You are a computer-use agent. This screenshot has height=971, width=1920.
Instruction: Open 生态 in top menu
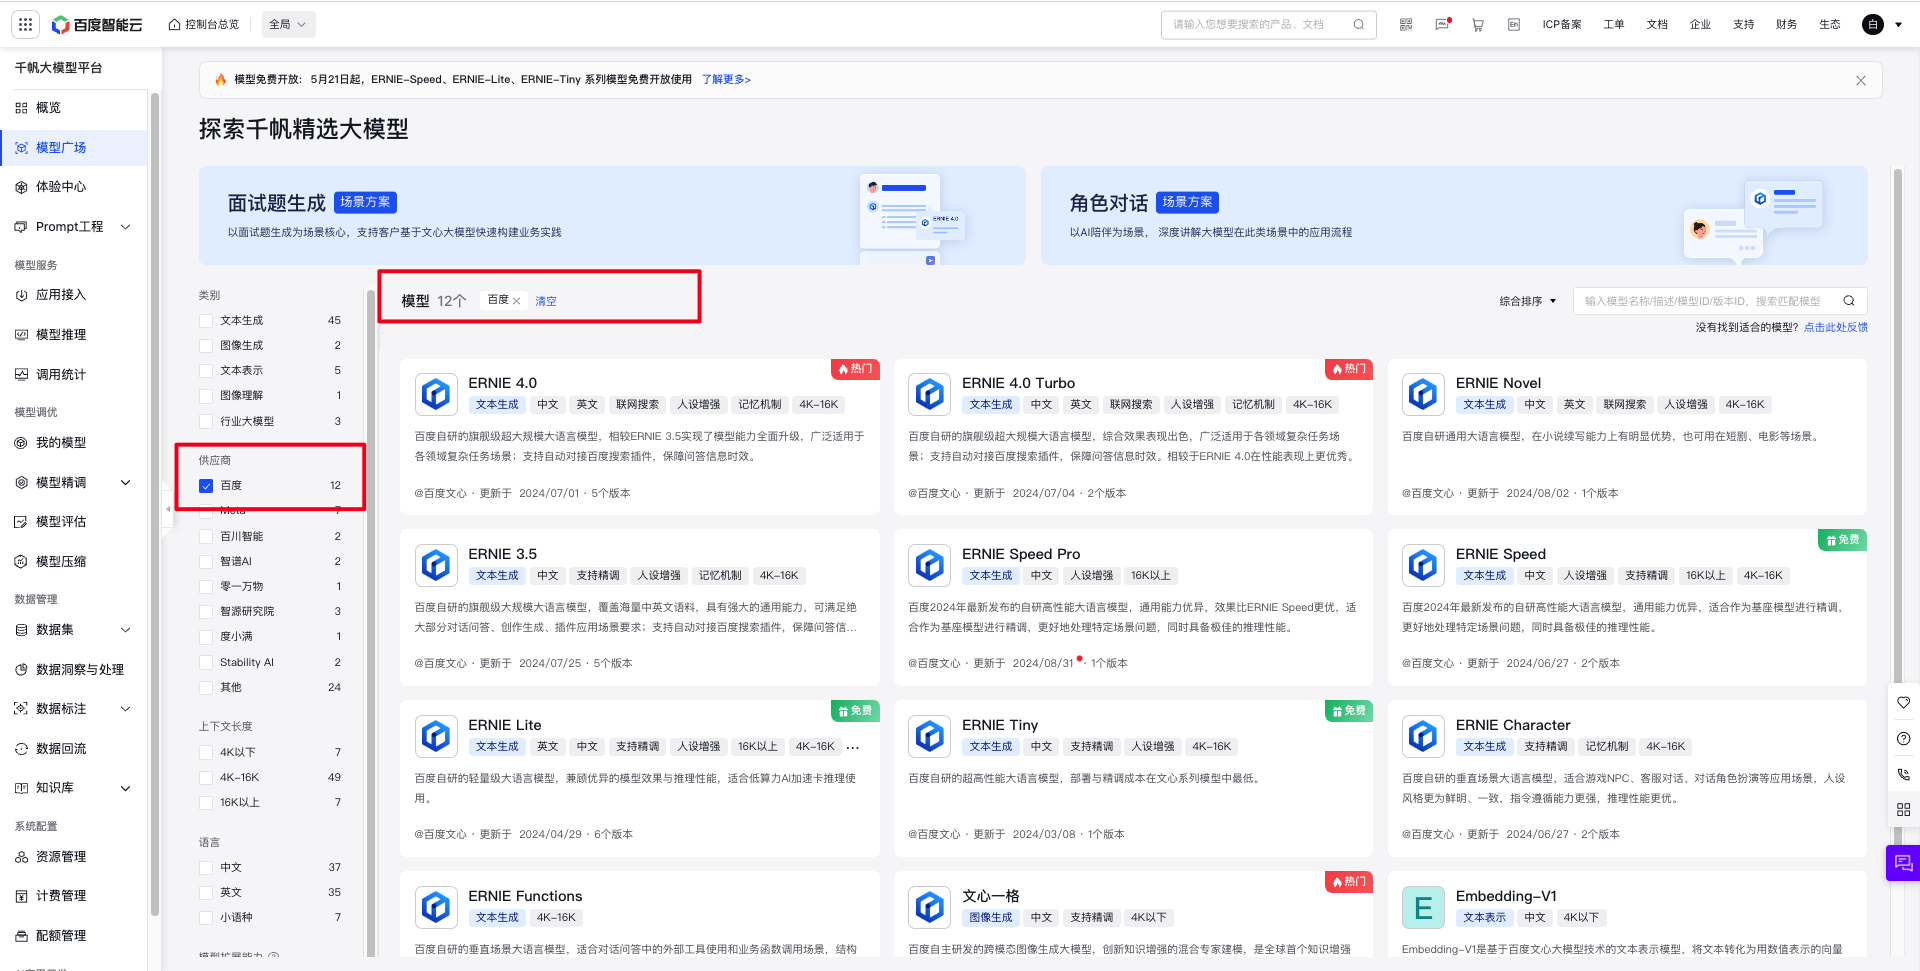click(1830, 24)
